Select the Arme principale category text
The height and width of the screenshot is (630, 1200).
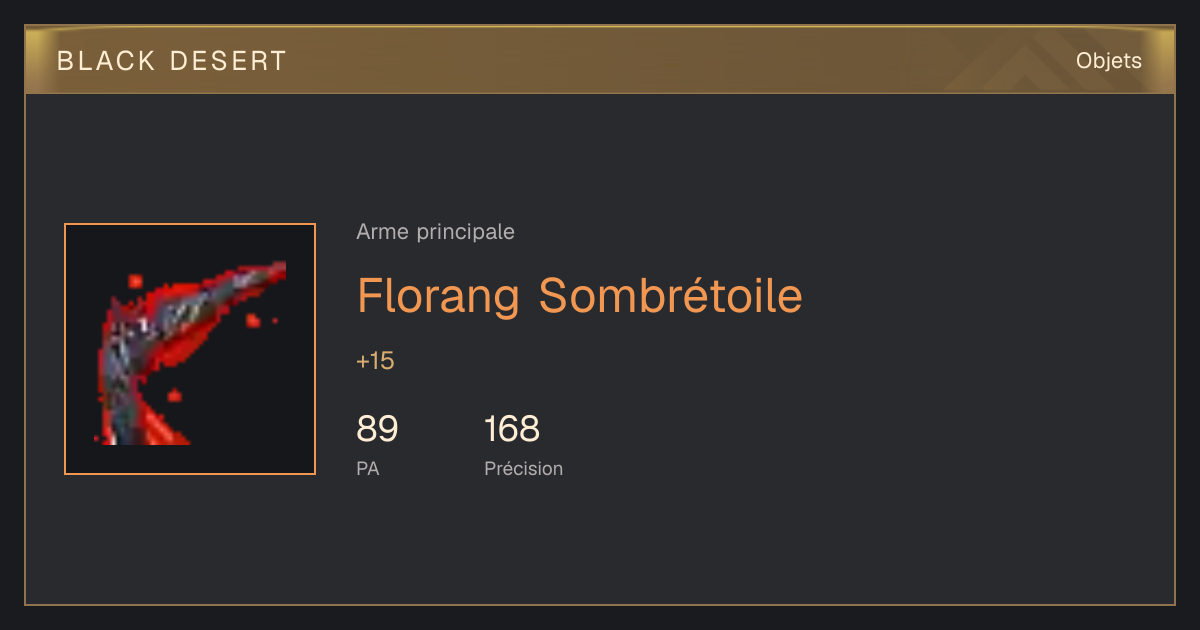click(x=435, y=232)
